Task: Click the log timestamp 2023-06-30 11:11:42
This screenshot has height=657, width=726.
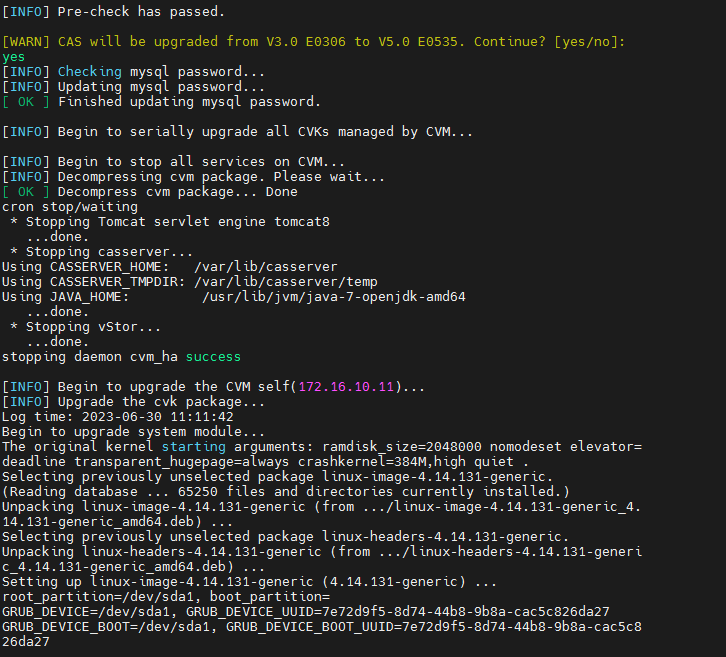Action: tap(156, 416)
